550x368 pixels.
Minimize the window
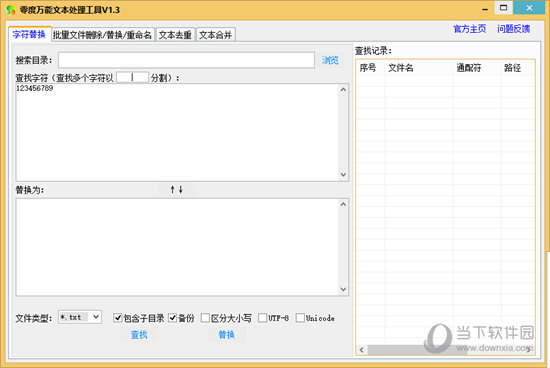click(485, 9)
